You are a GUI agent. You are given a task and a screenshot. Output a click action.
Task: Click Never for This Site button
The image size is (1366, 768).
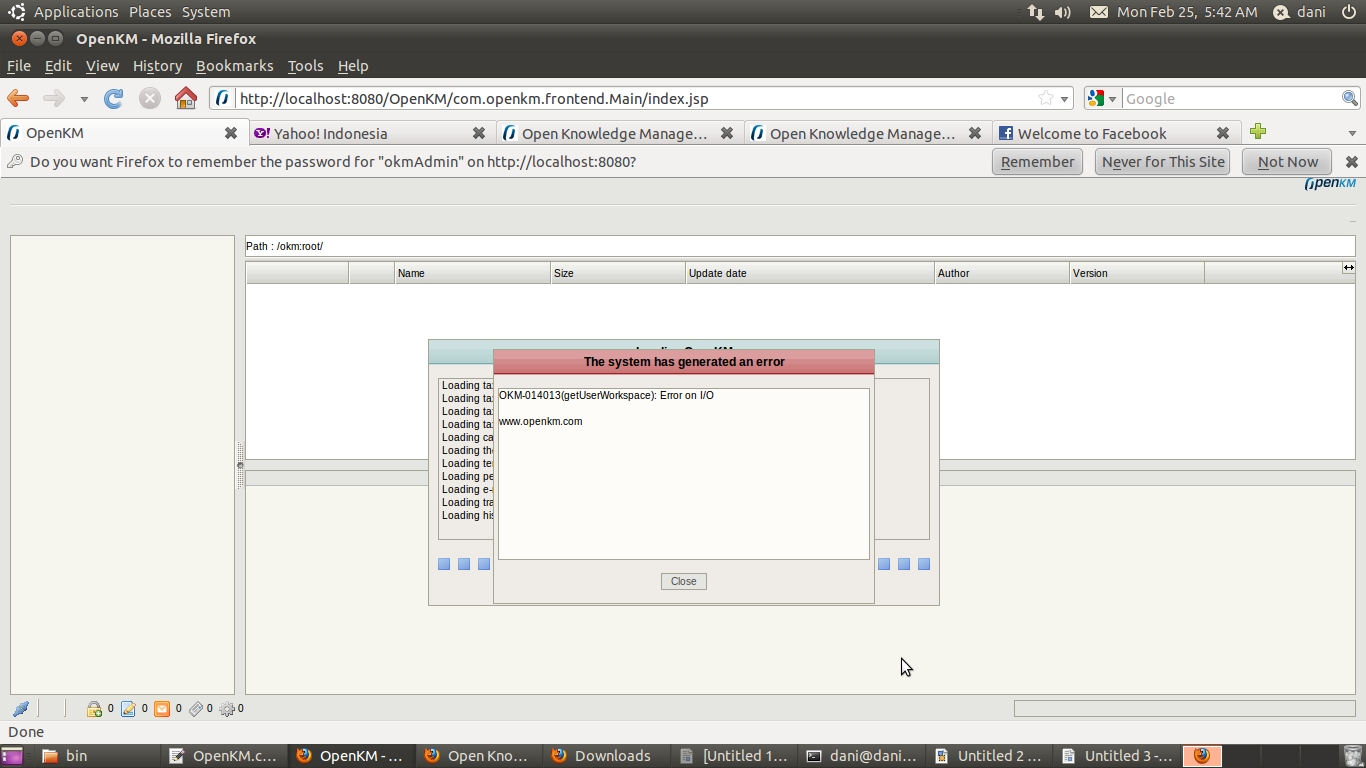(x=1163, y=162)
